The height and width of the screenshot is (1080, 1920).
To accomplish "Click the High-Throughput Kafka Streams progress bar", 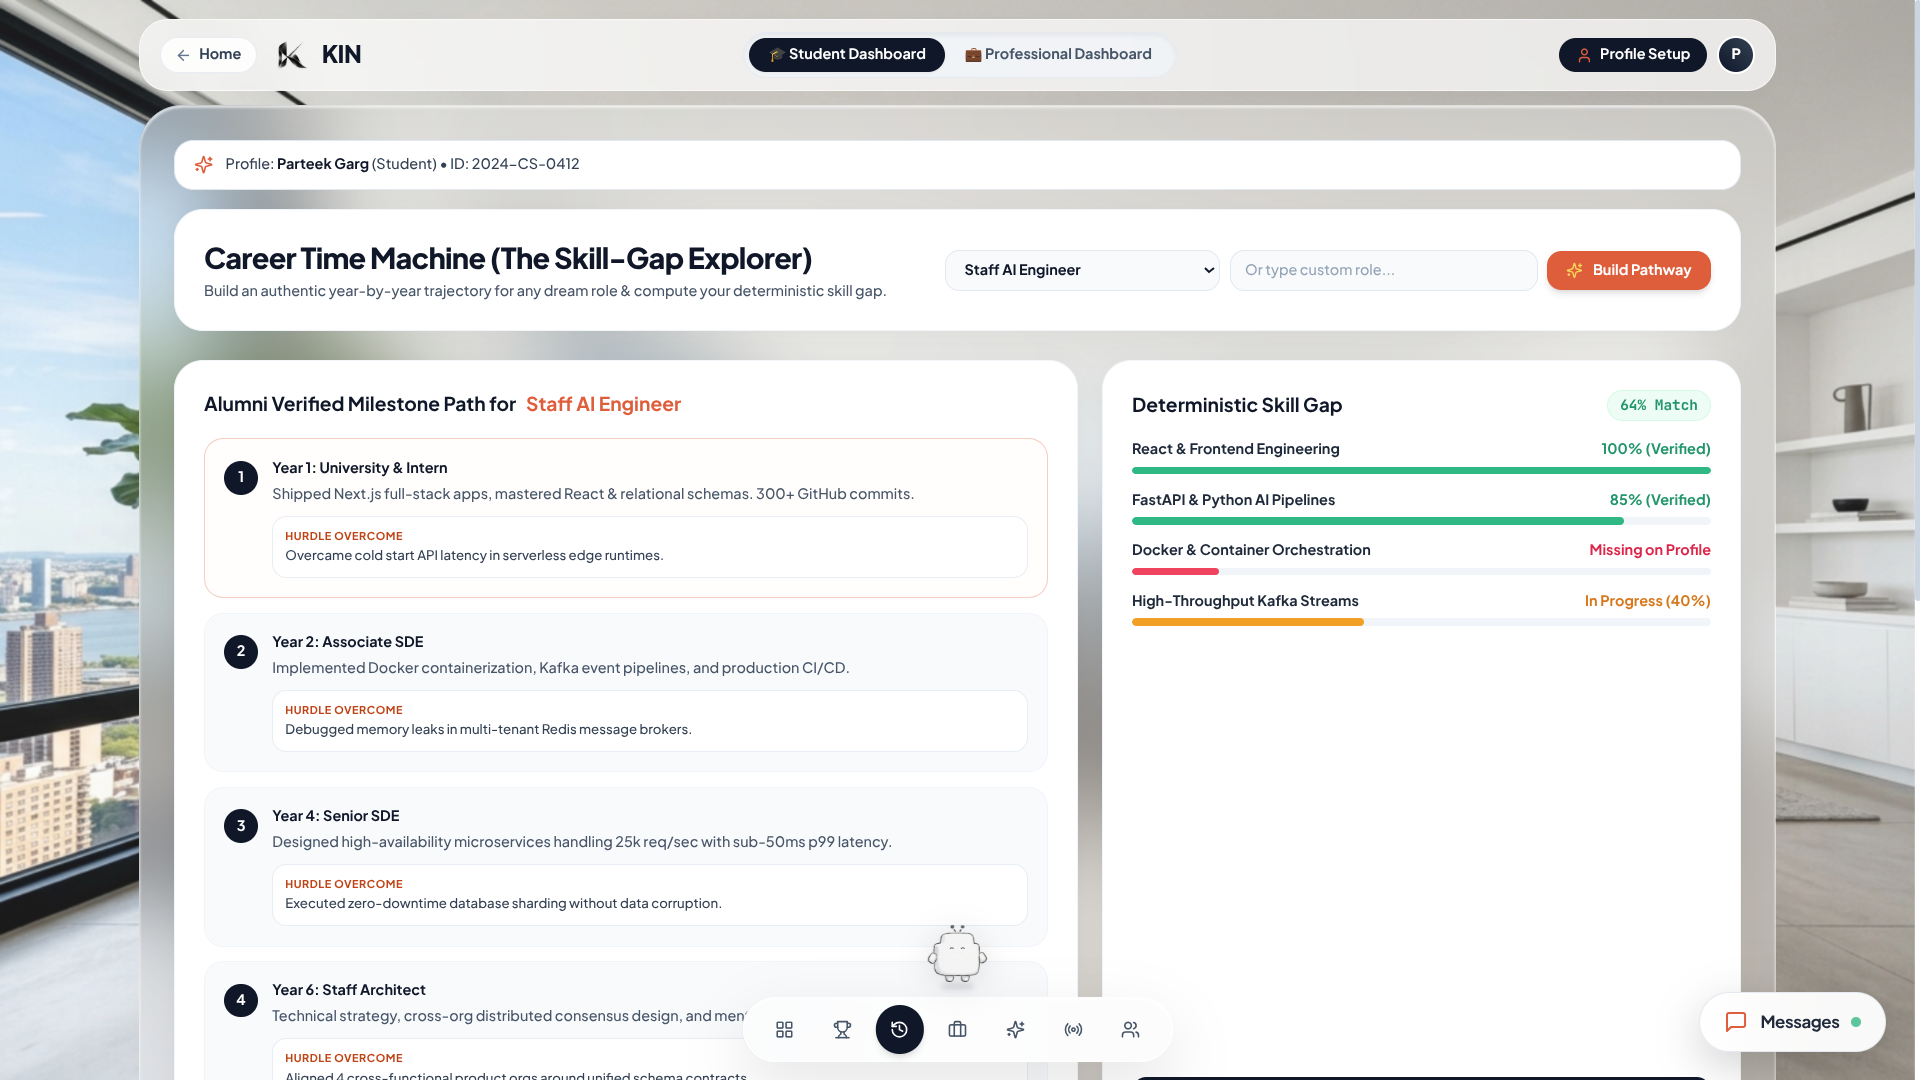I will (1421, 622).
